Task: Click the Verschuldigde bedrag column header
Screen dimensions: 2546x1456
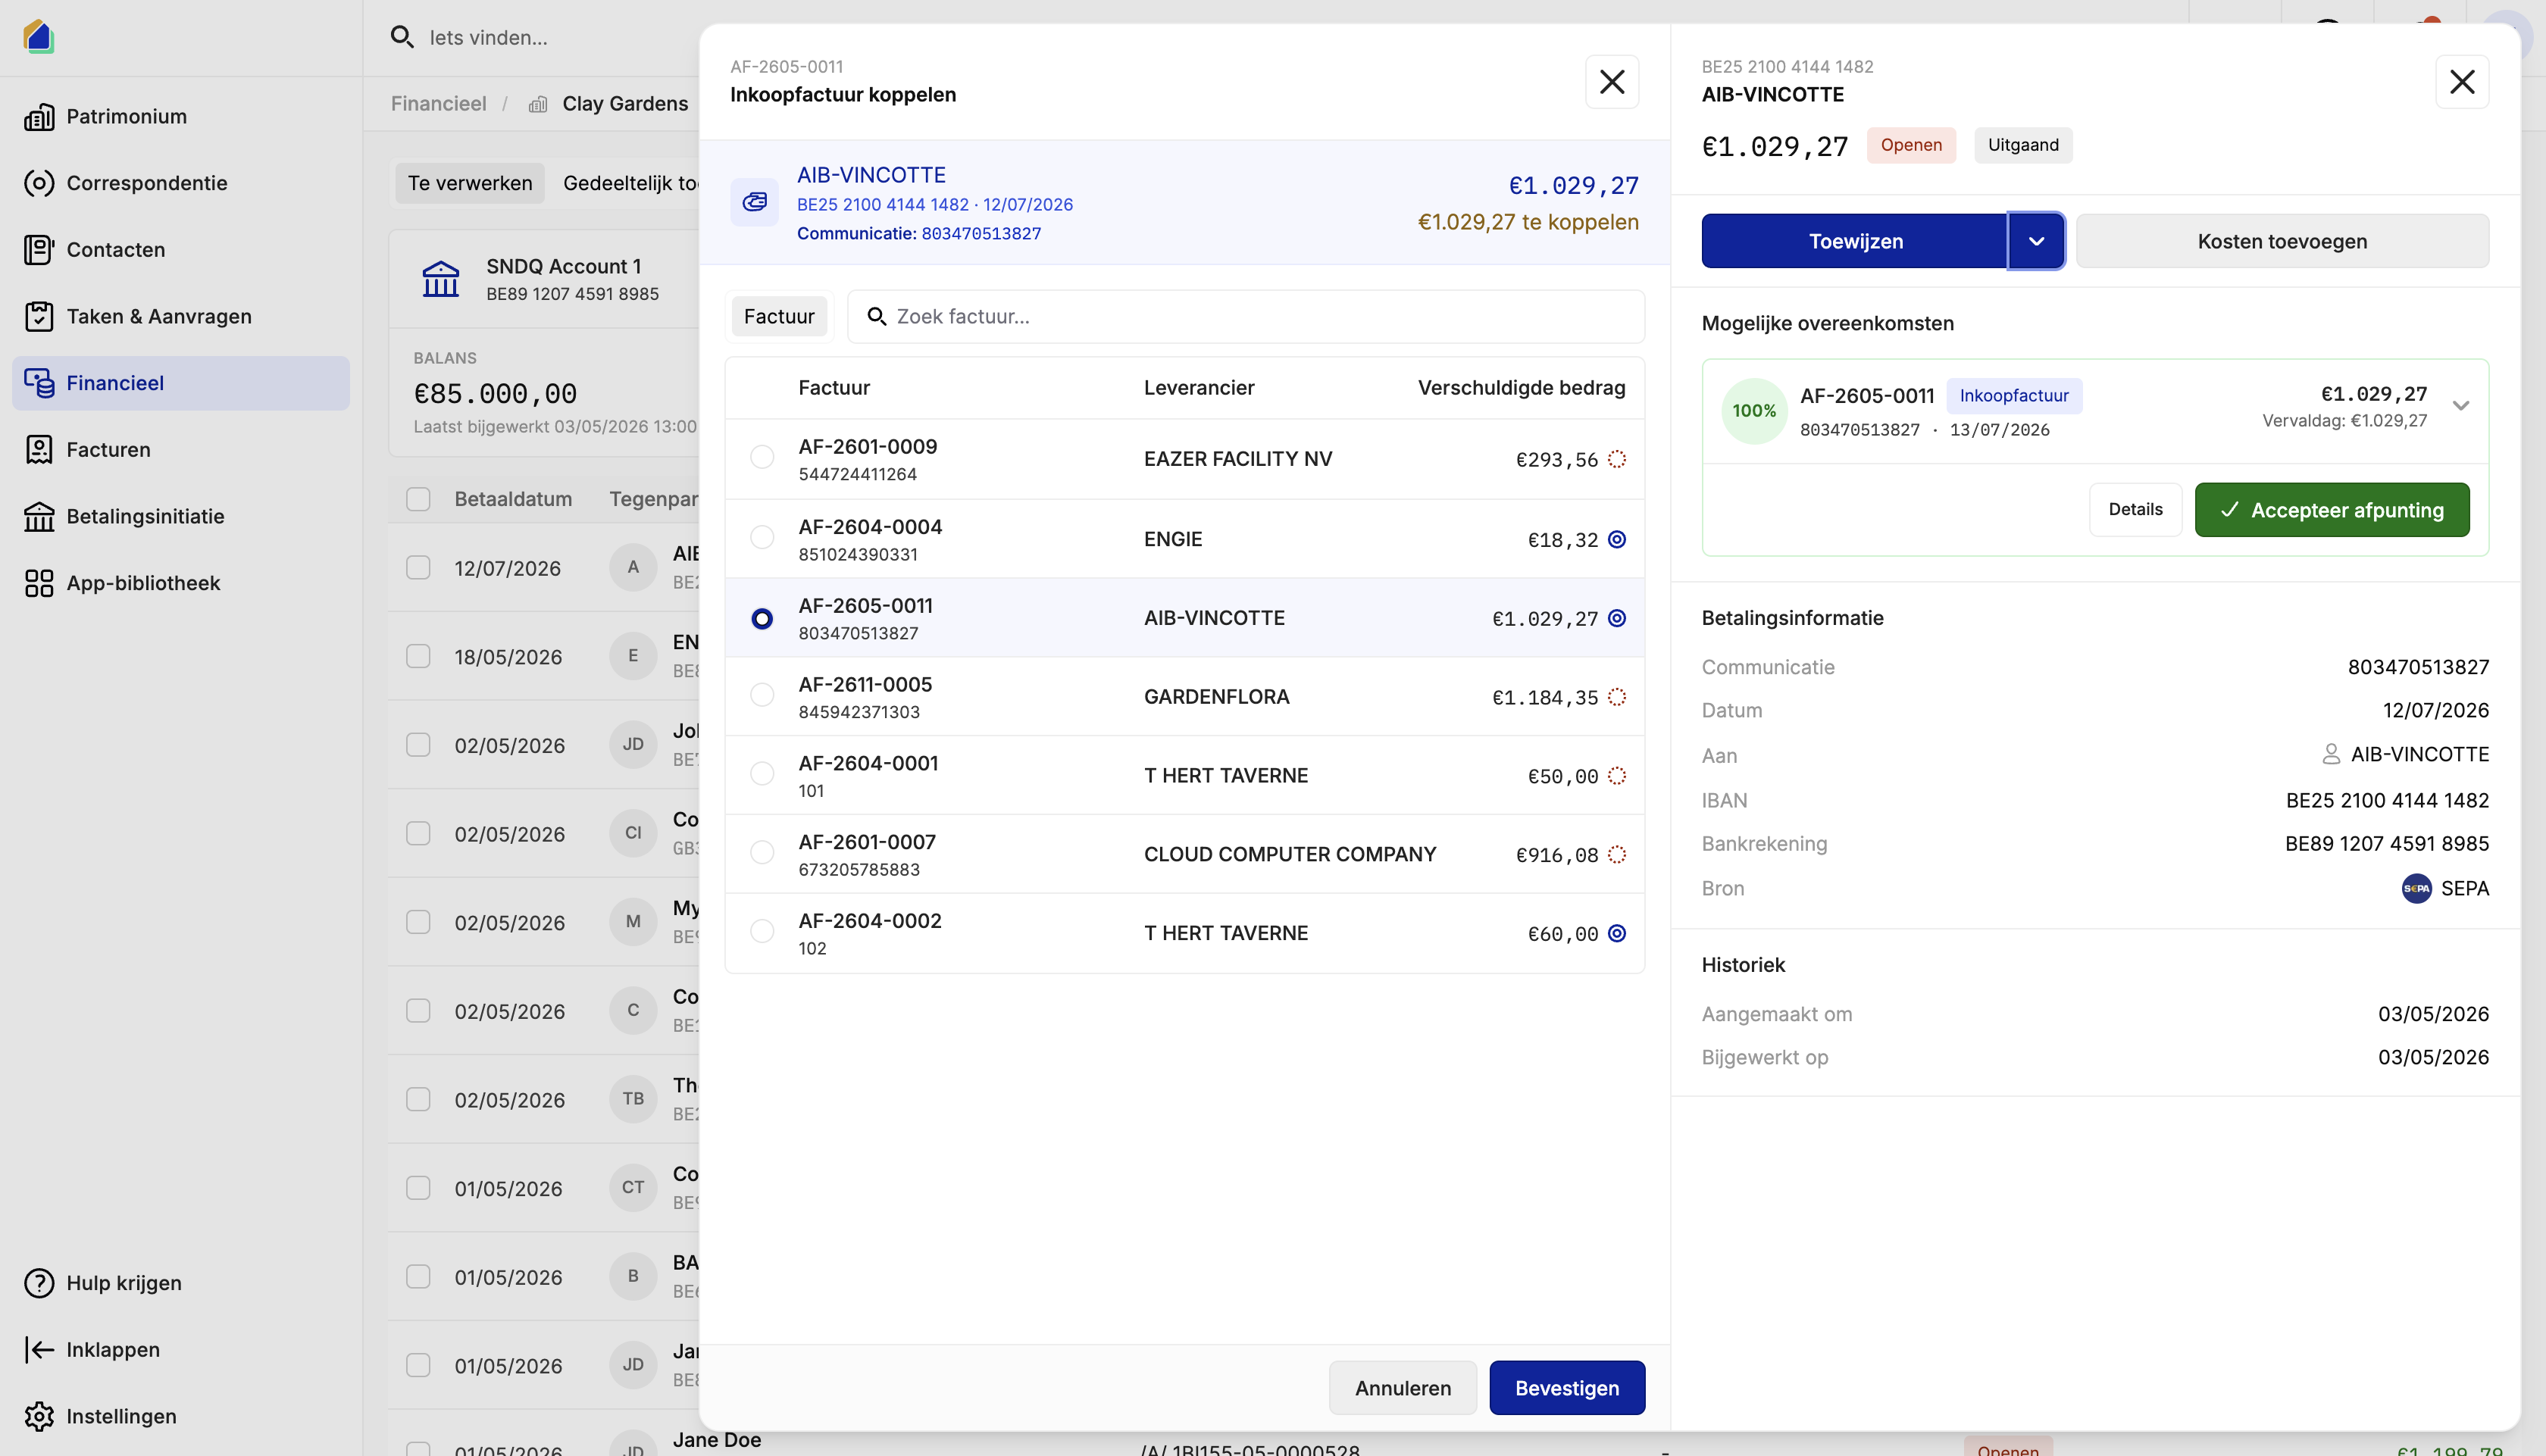Action: 1521,388
